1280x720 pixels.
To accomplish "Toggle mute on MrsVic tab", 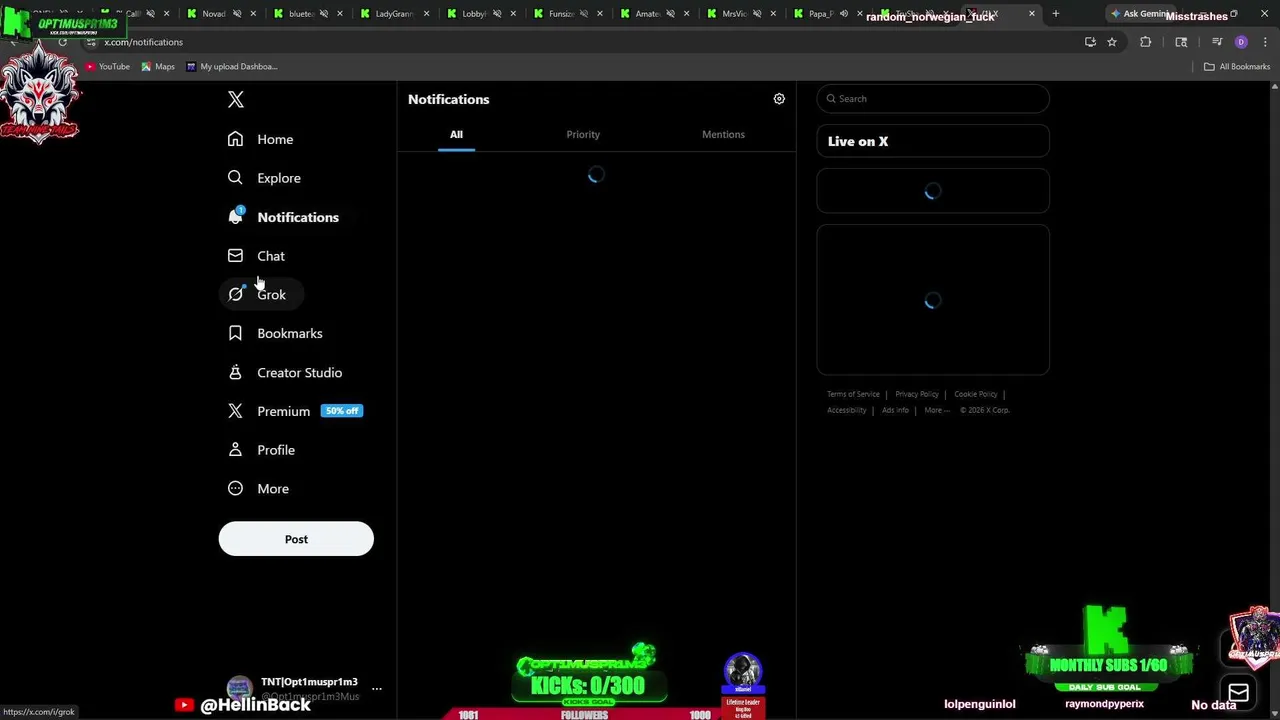I will [x=757, y=14].
